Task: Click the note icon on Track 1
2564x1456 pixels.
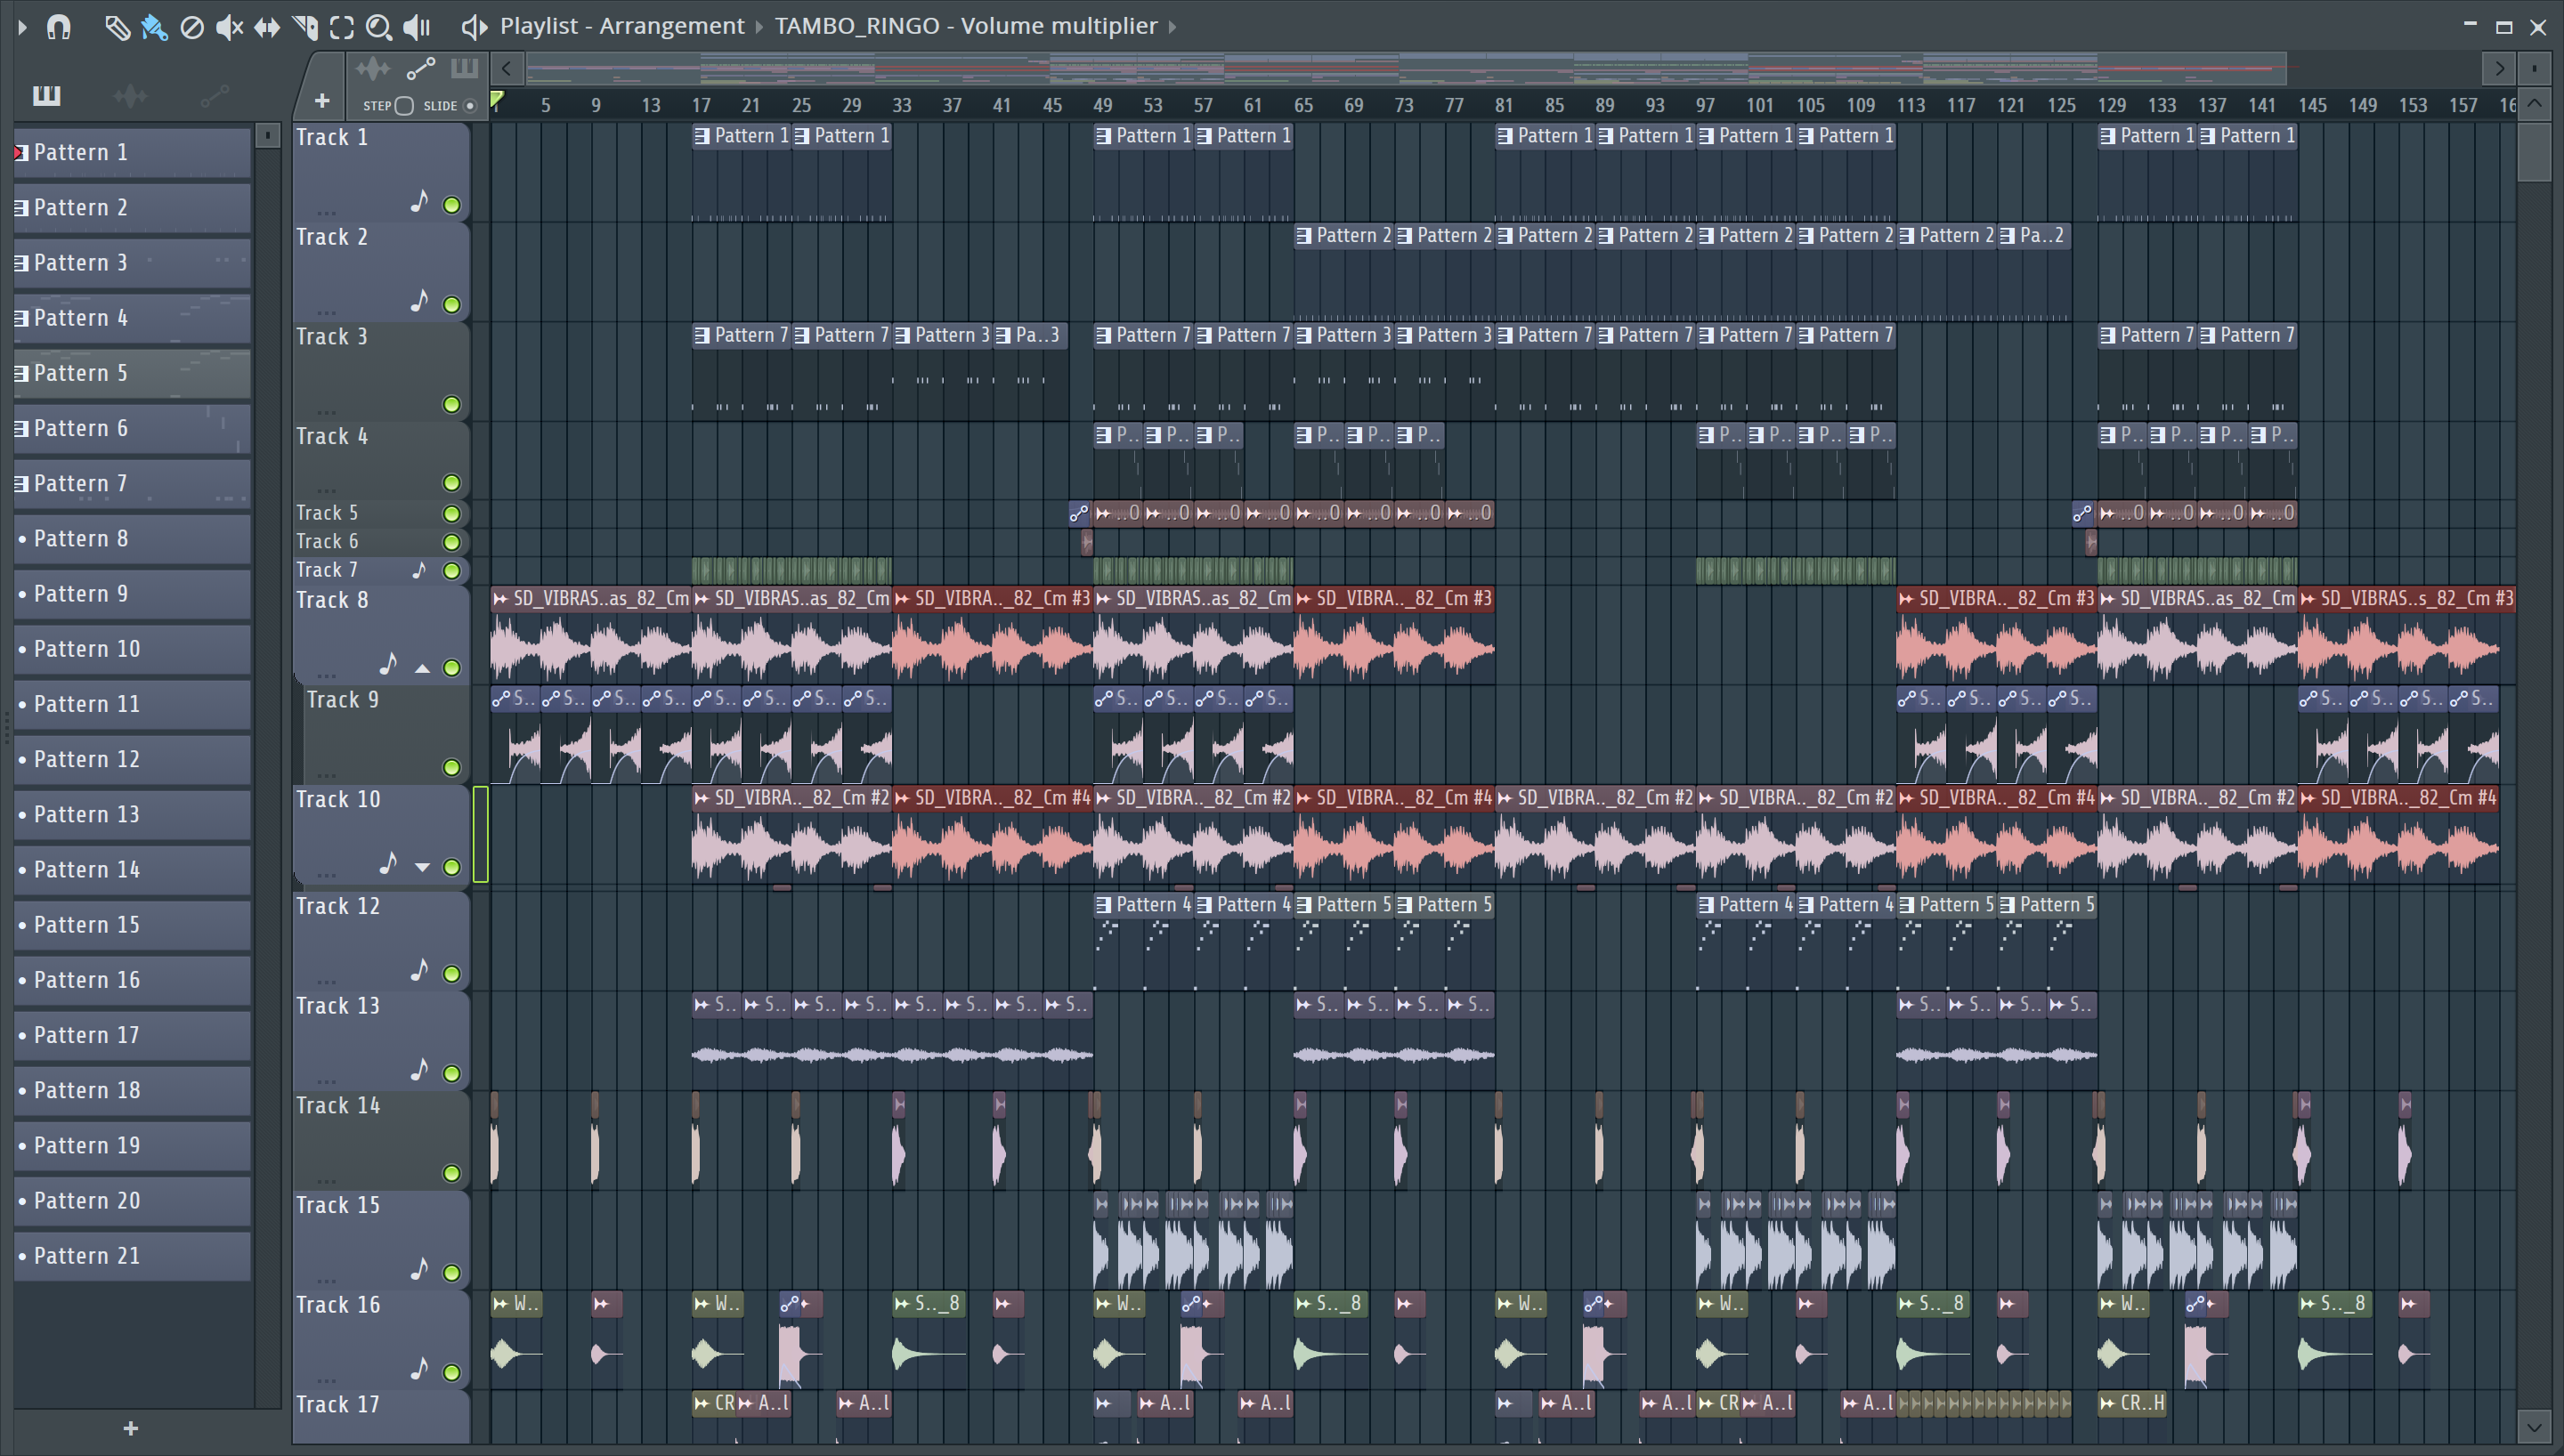Action: (x=420, y=202)
